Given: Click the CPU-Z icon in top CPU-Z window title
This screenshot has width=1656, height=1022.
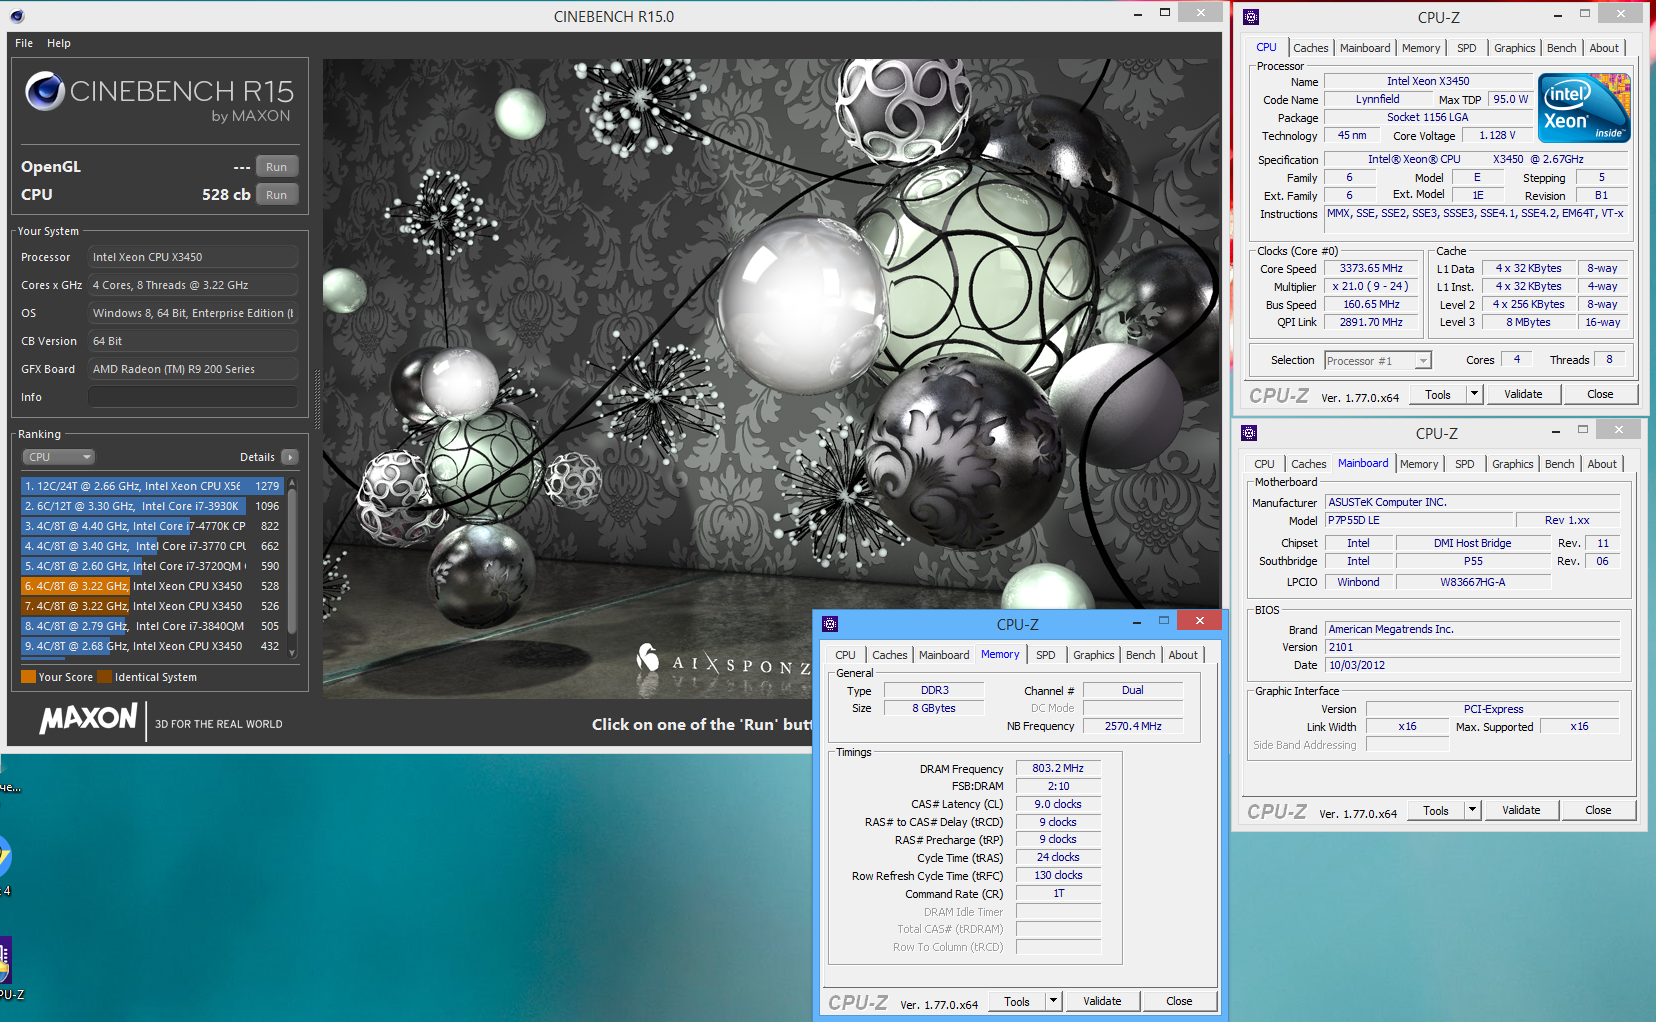Looking at the screenshot, I should coord(1250,17).
